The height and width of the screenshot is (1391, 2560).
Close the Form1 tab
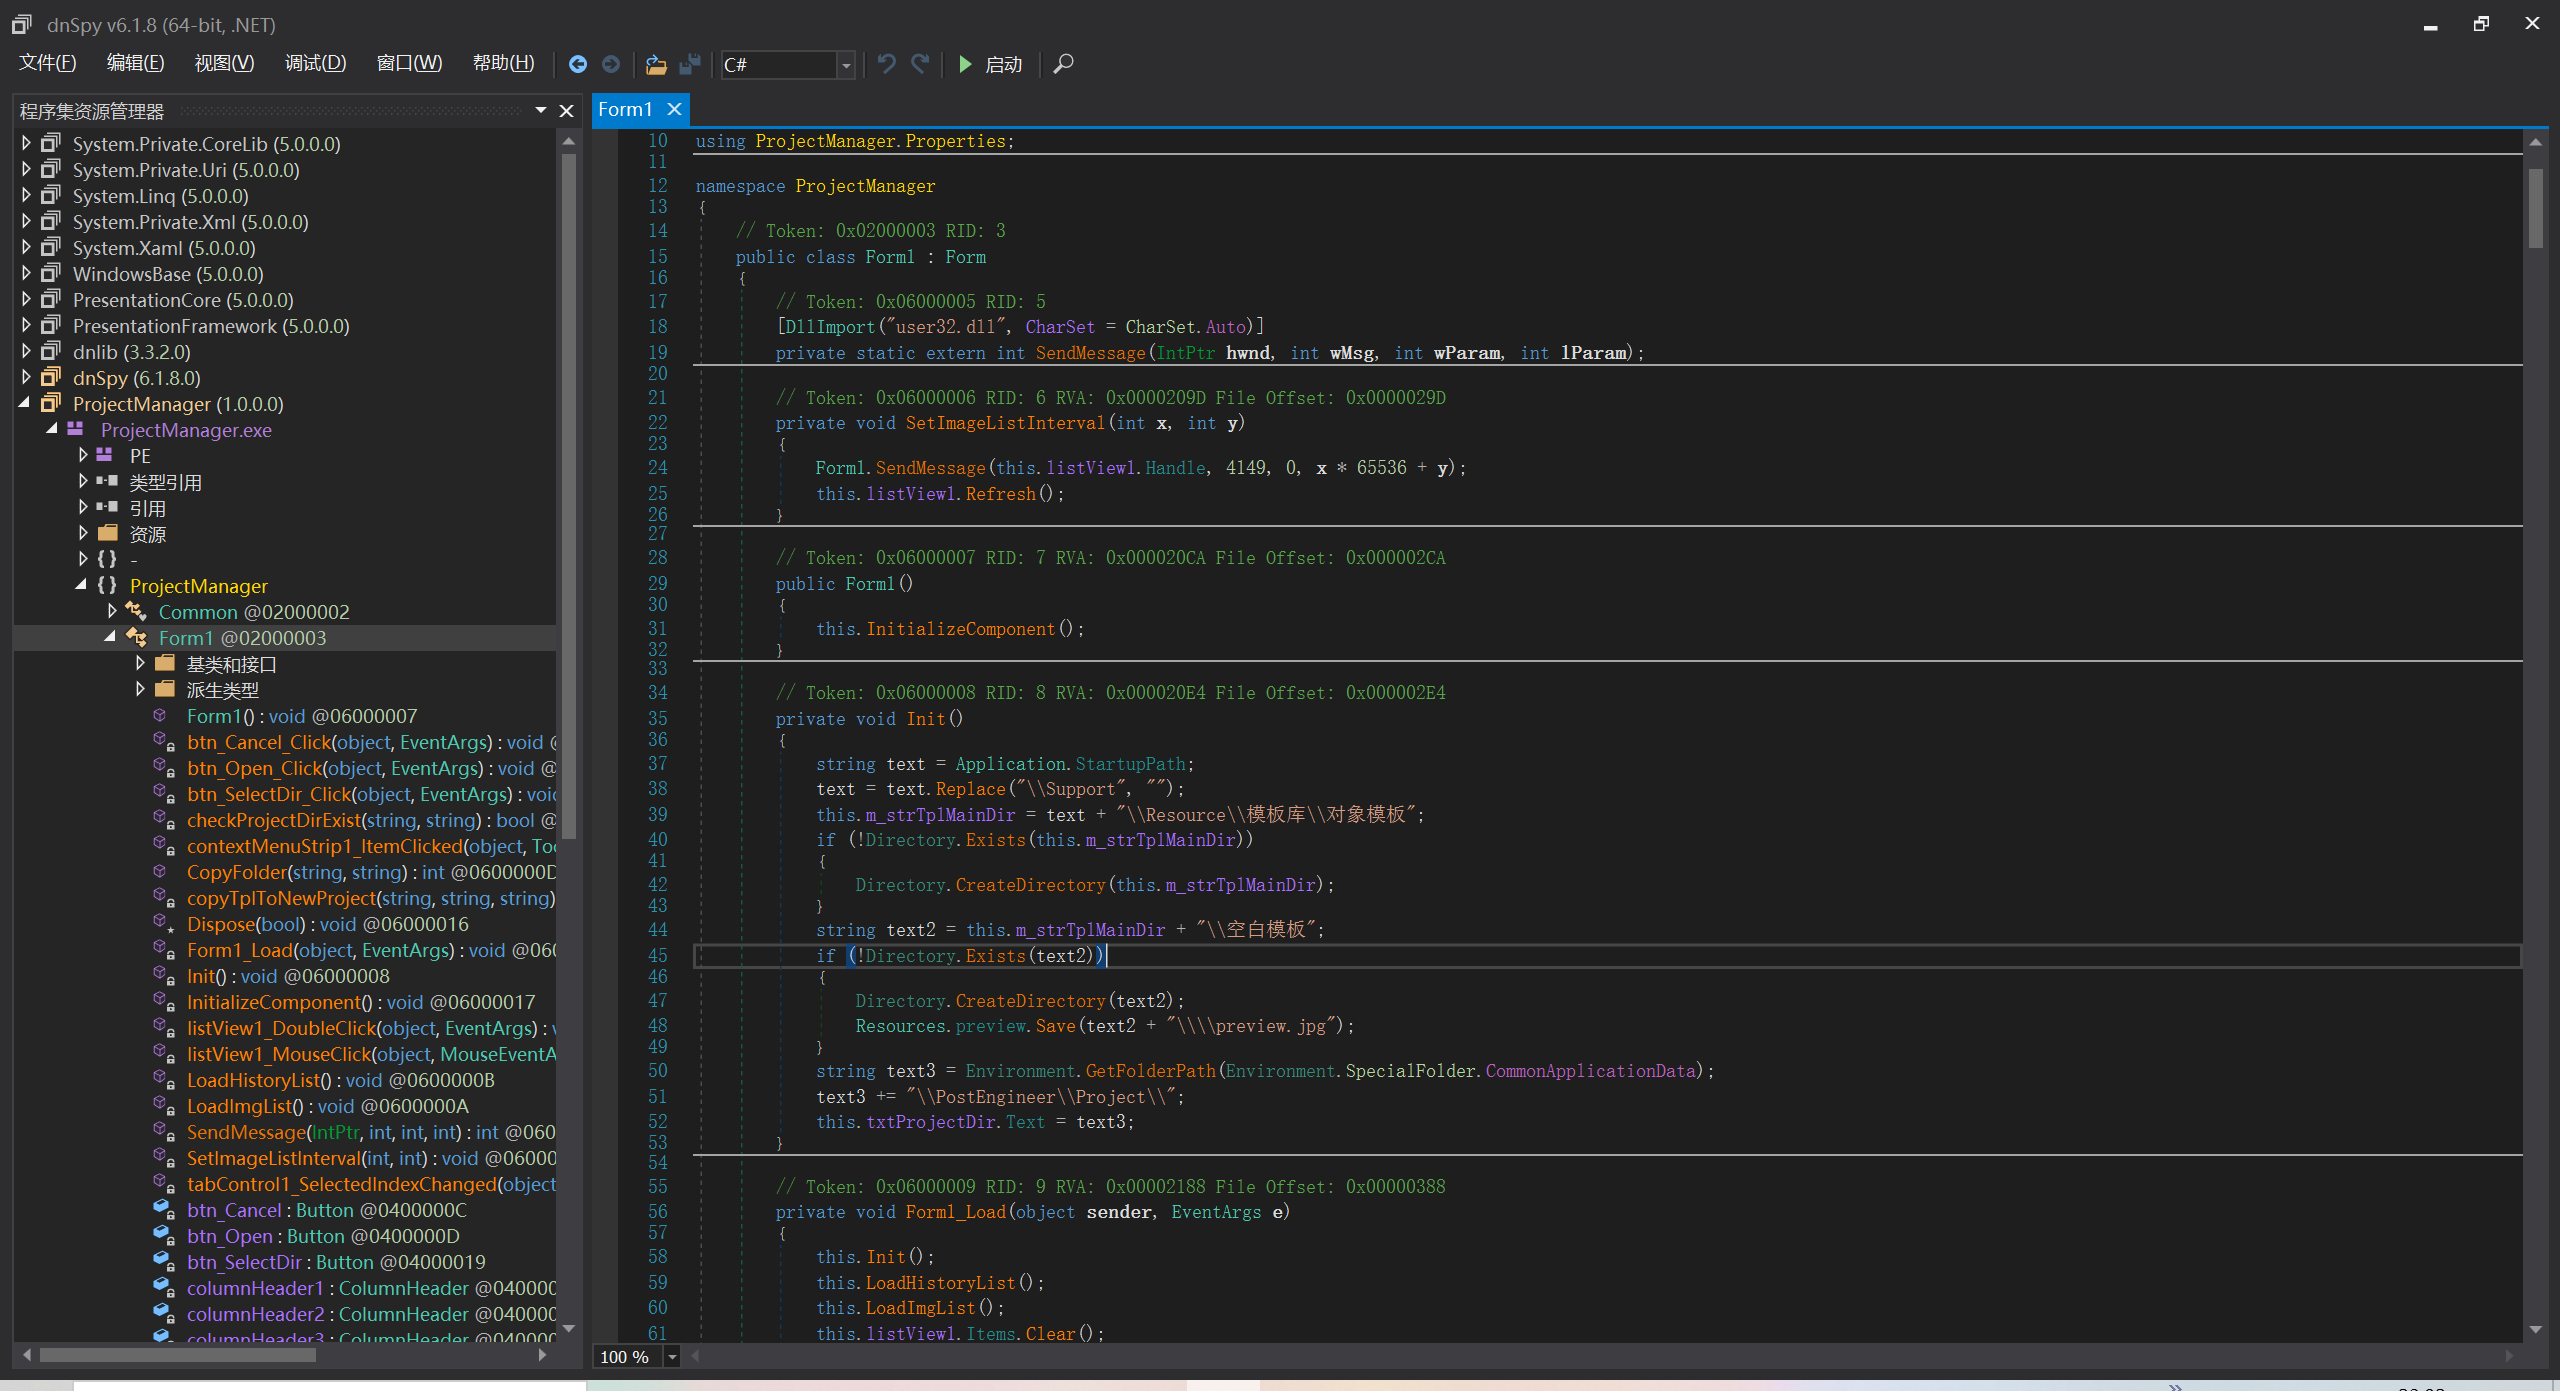(675, 109)
